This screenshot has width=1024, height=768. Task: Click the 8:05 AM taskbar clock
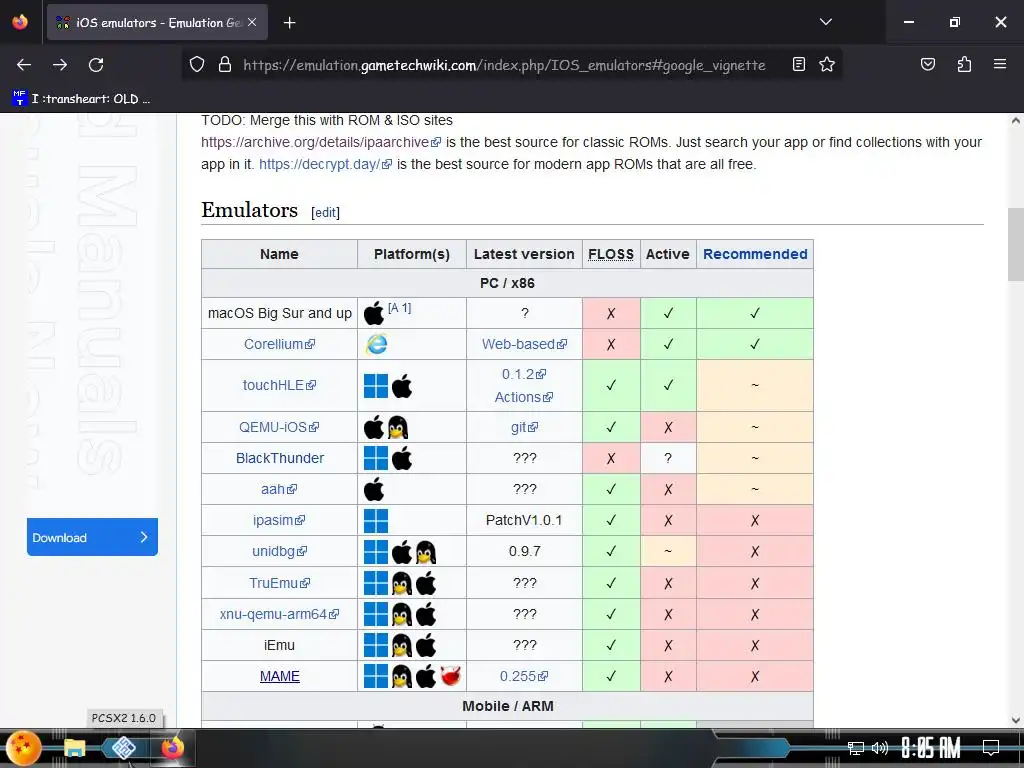pyautogui.click(x=931, y=748)
